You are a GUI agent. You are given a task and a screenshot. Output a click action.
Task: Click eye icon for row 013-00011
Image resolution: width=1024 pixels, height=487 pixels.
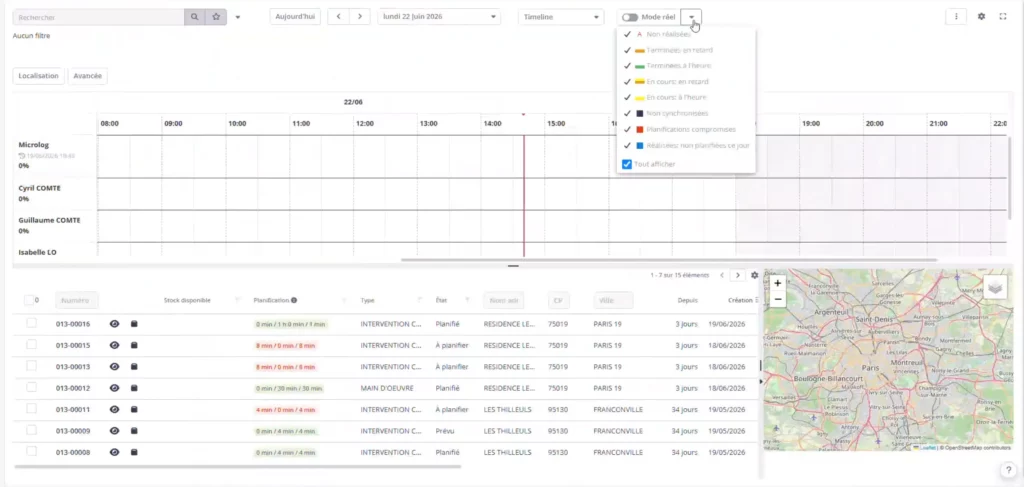pyautogui.click(x=114, y=409)
